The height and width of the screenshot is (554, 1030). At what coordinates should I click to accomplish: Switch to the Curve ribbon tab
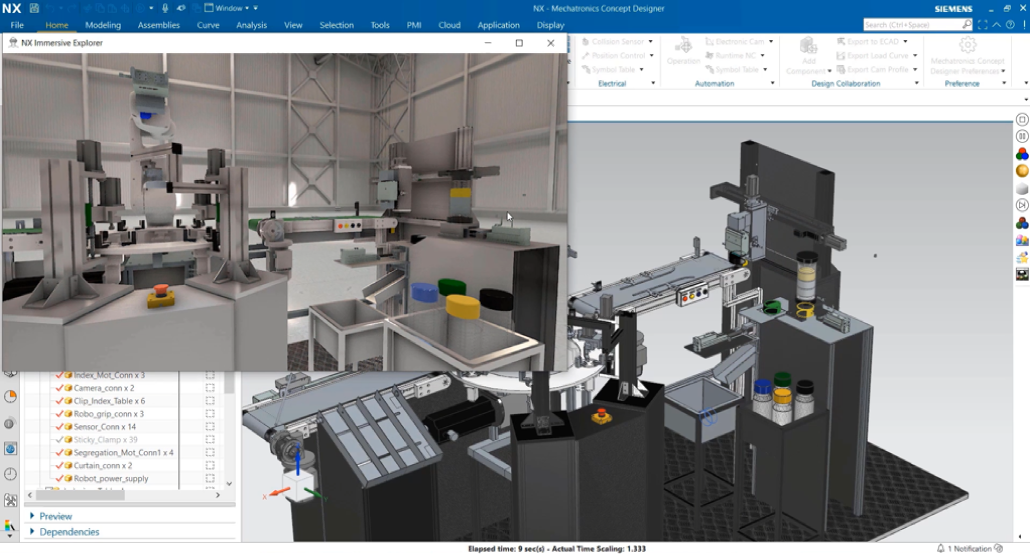point(208,25)
